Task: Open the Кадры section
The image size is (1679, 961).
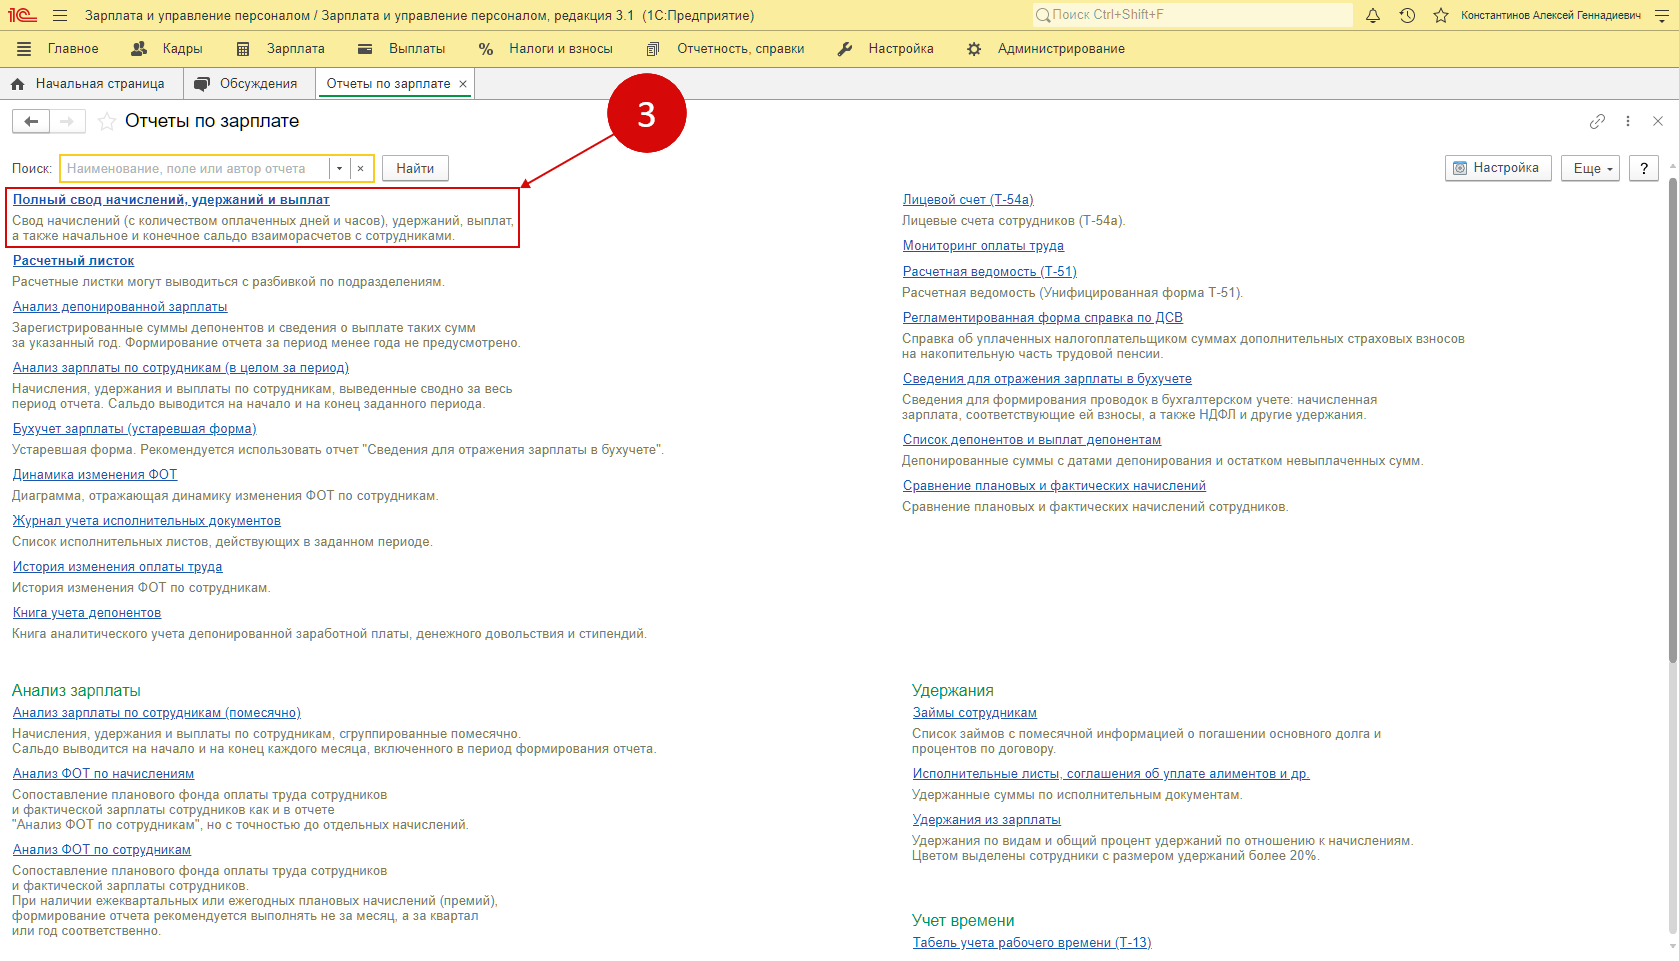Action: (x=167, y=49)
